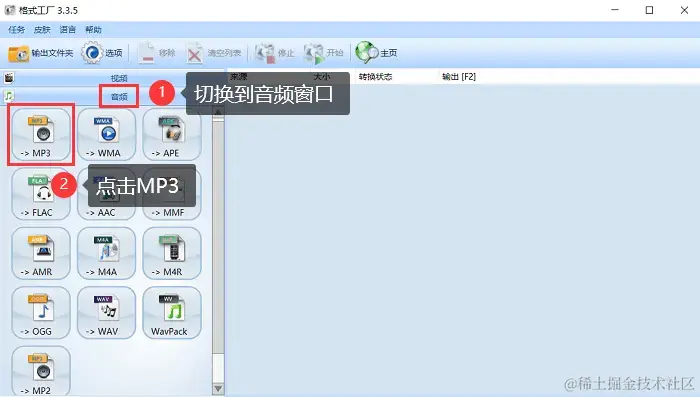
Task: Select the -> MMF conversion icon
Action: coord(172,194)
